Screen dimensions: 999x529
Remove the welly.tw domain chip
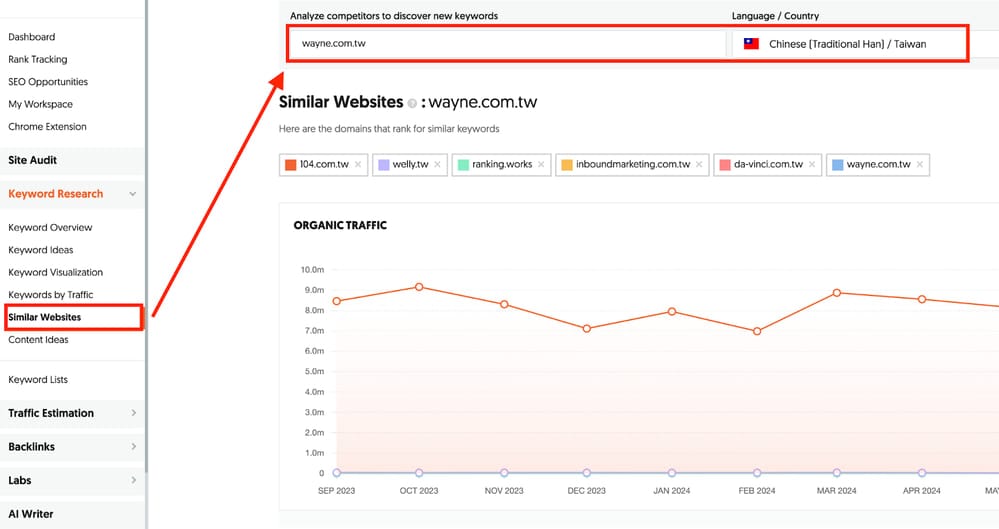point(438,164)
